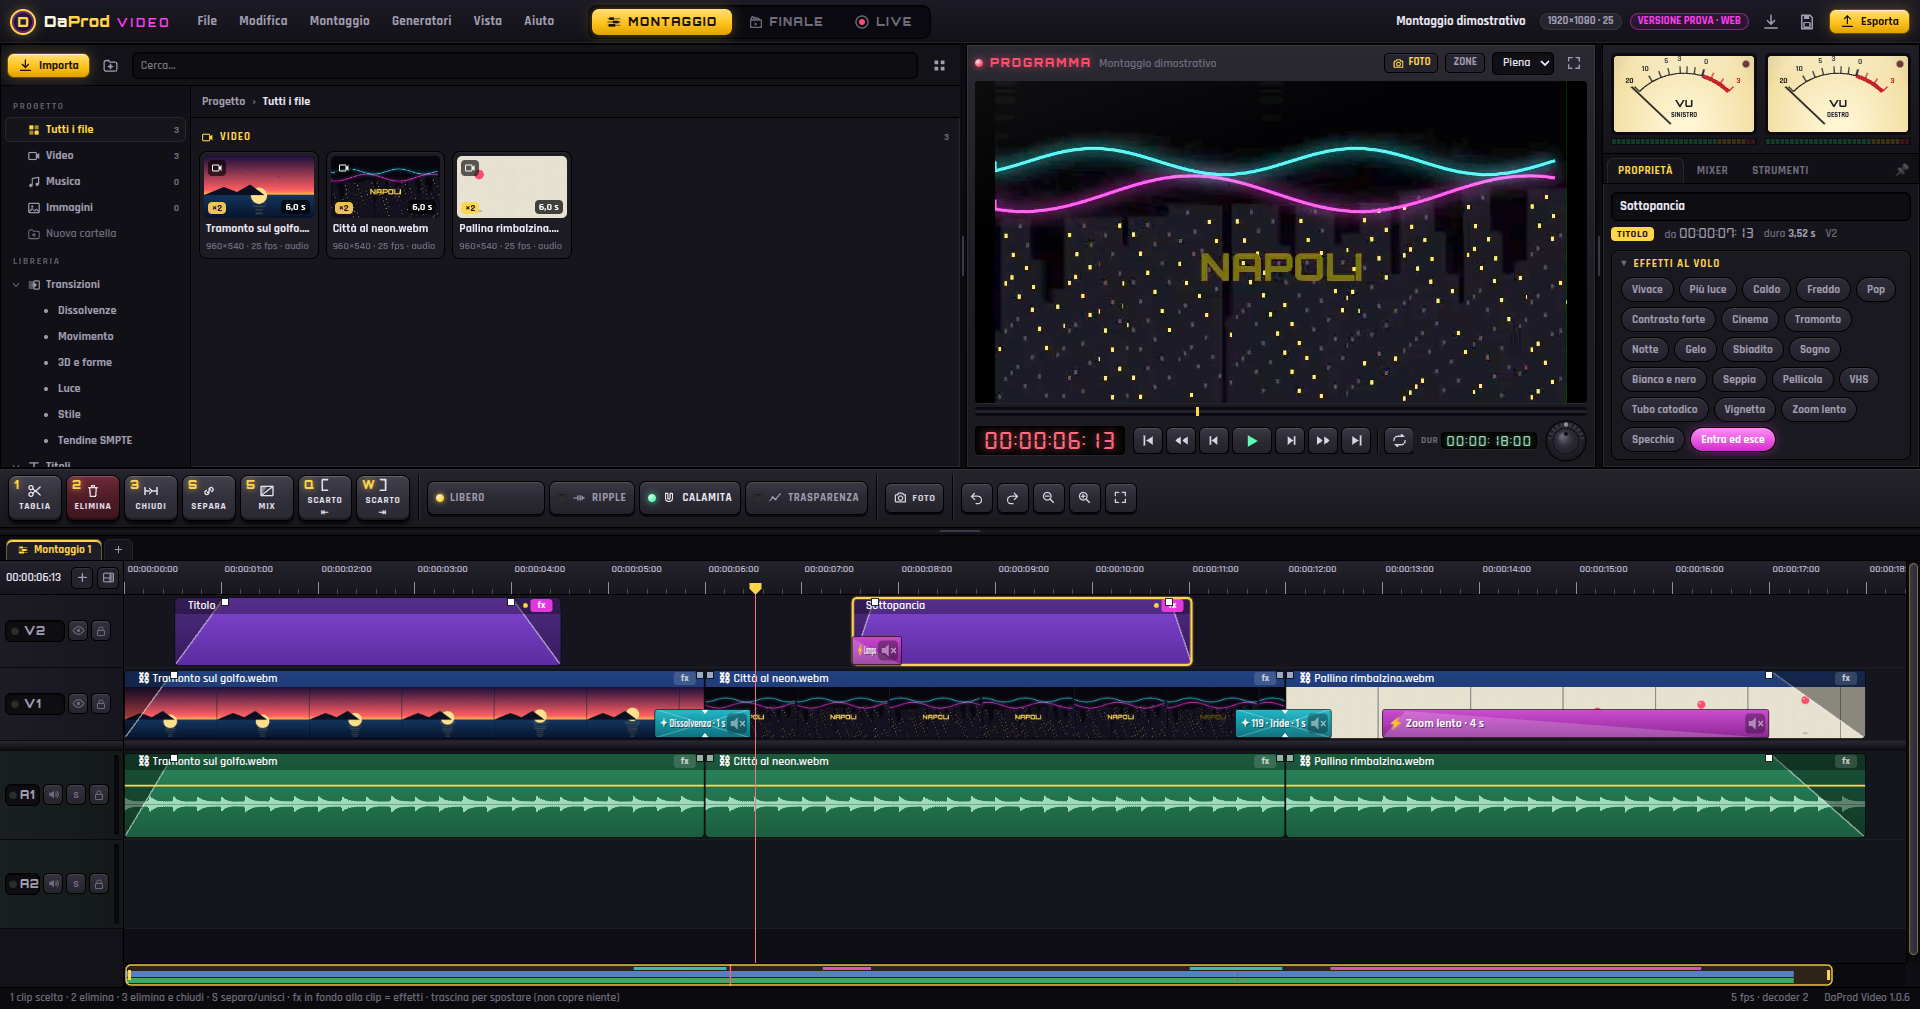Collapse the Effetti al volo section
The image size is (1920, 1009).
click(1624, 264)
